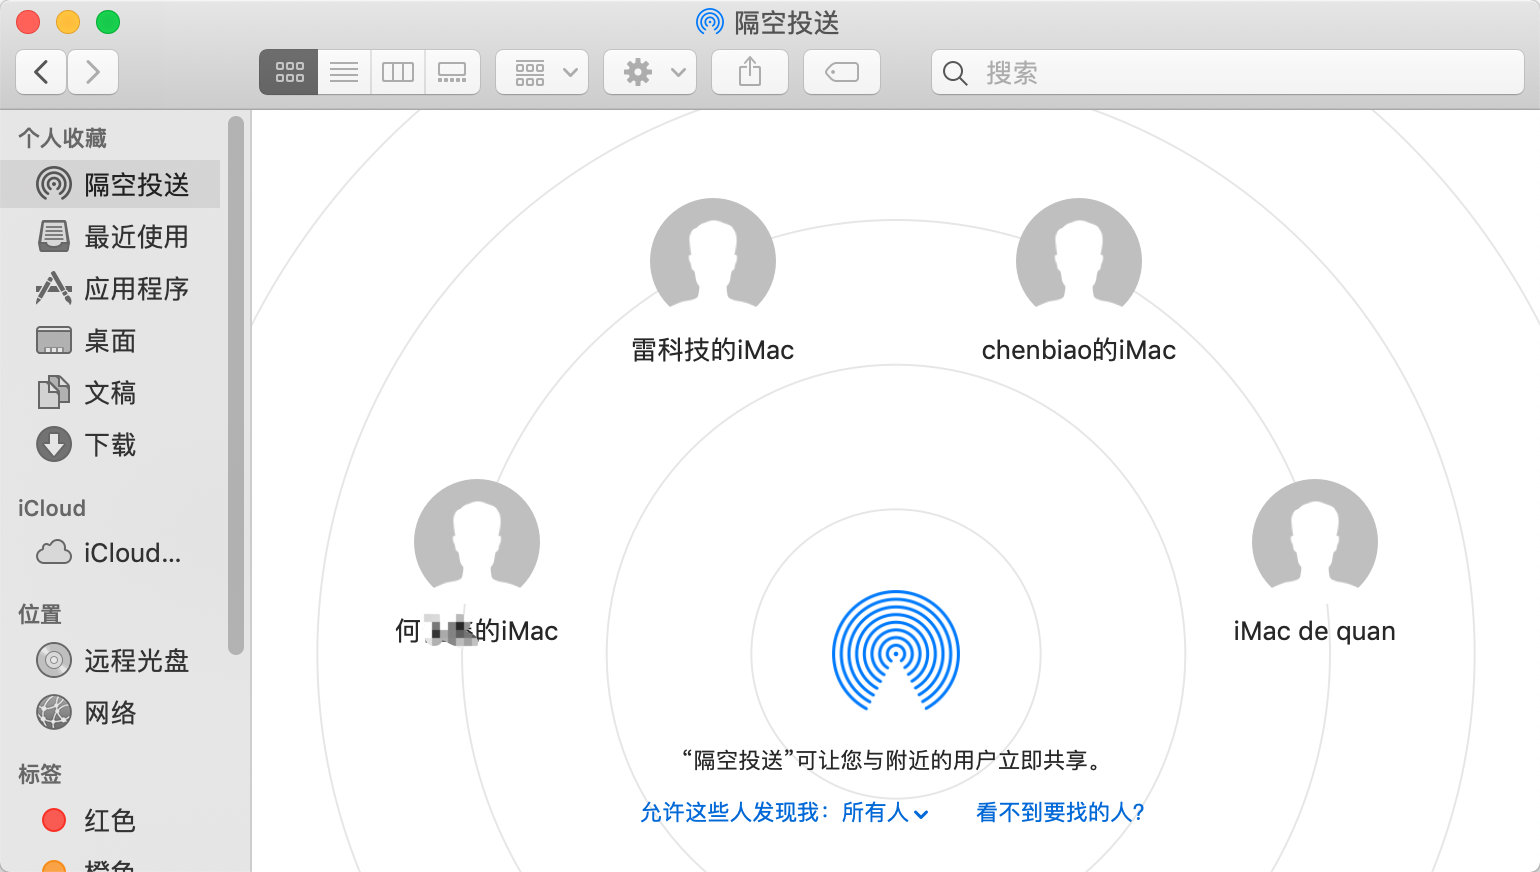The image size is (1540, 872).
Task: Click the applications icon beside 应用程序
Action: [54, 288]
